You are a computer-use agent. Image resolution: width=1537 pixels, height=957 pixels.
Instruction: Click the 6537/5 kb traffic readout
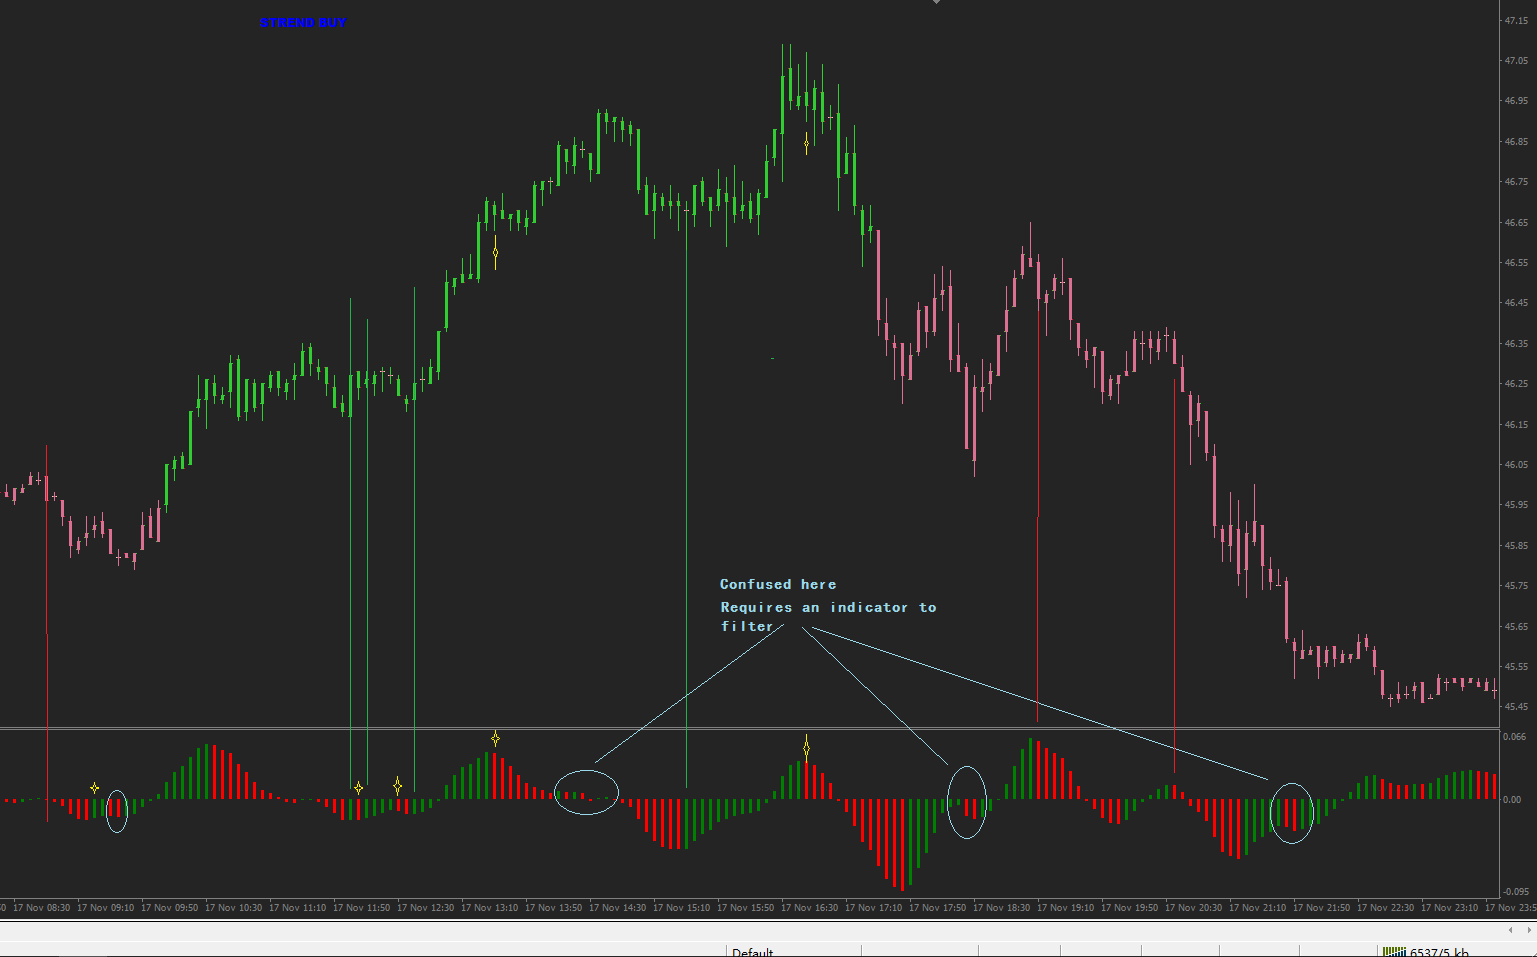coord(1439,952)
